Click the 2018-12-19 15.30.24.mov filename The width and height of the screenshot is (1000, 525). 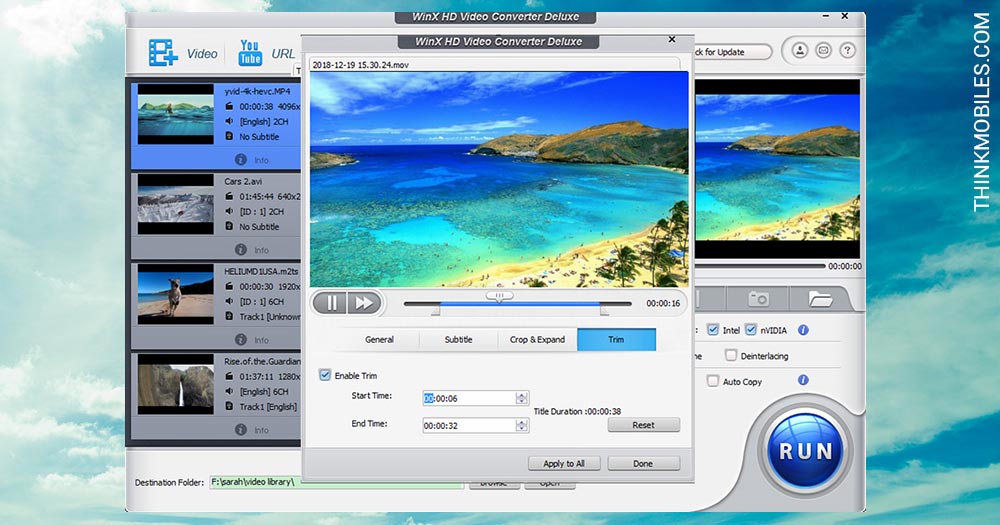(x=360, y=64)
